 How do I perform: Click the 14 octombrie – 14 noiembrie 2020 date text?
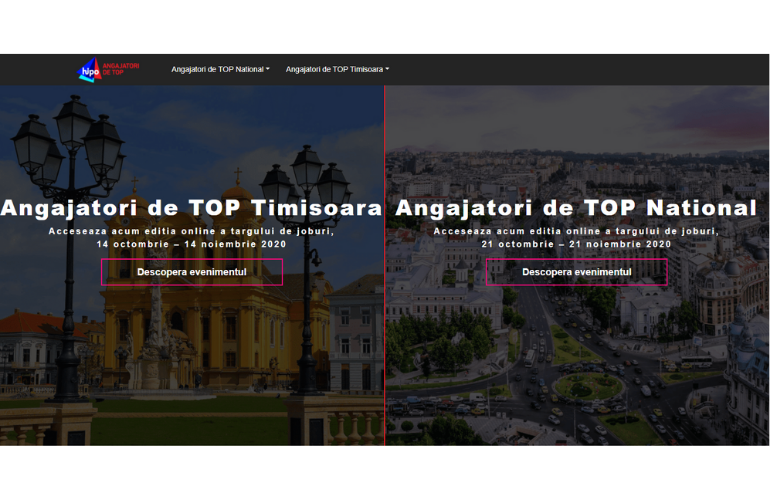191,244
